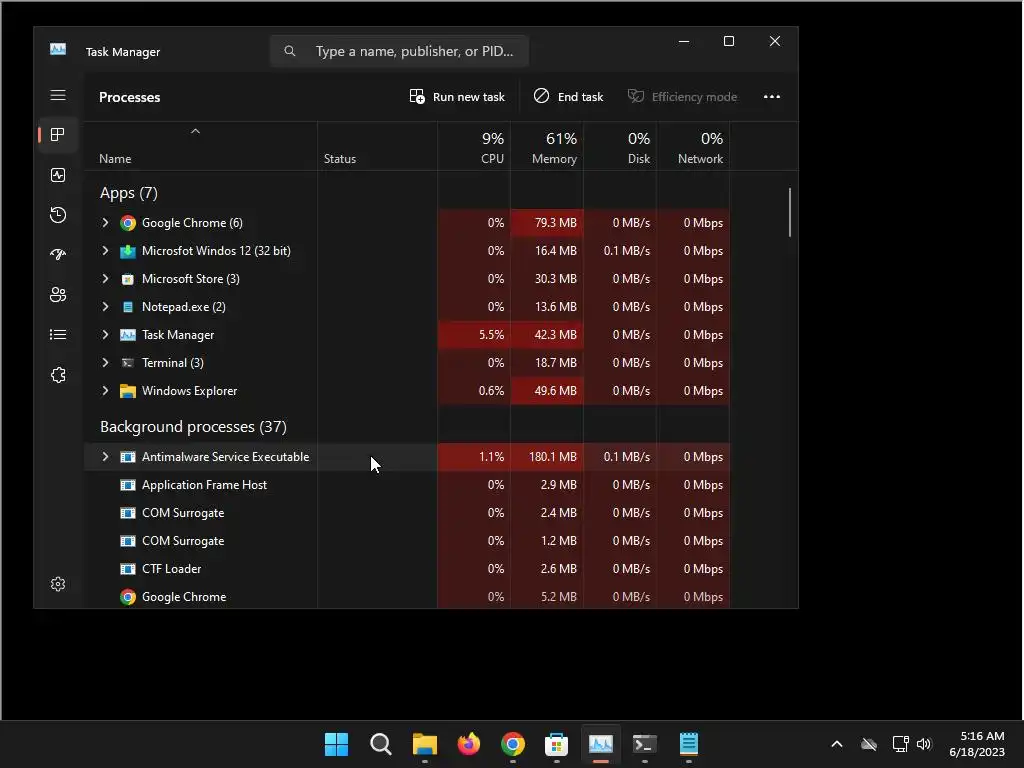1024x768 pixels.
Task: Open File Explorer from the taskbar
Action: coord(424,744)
